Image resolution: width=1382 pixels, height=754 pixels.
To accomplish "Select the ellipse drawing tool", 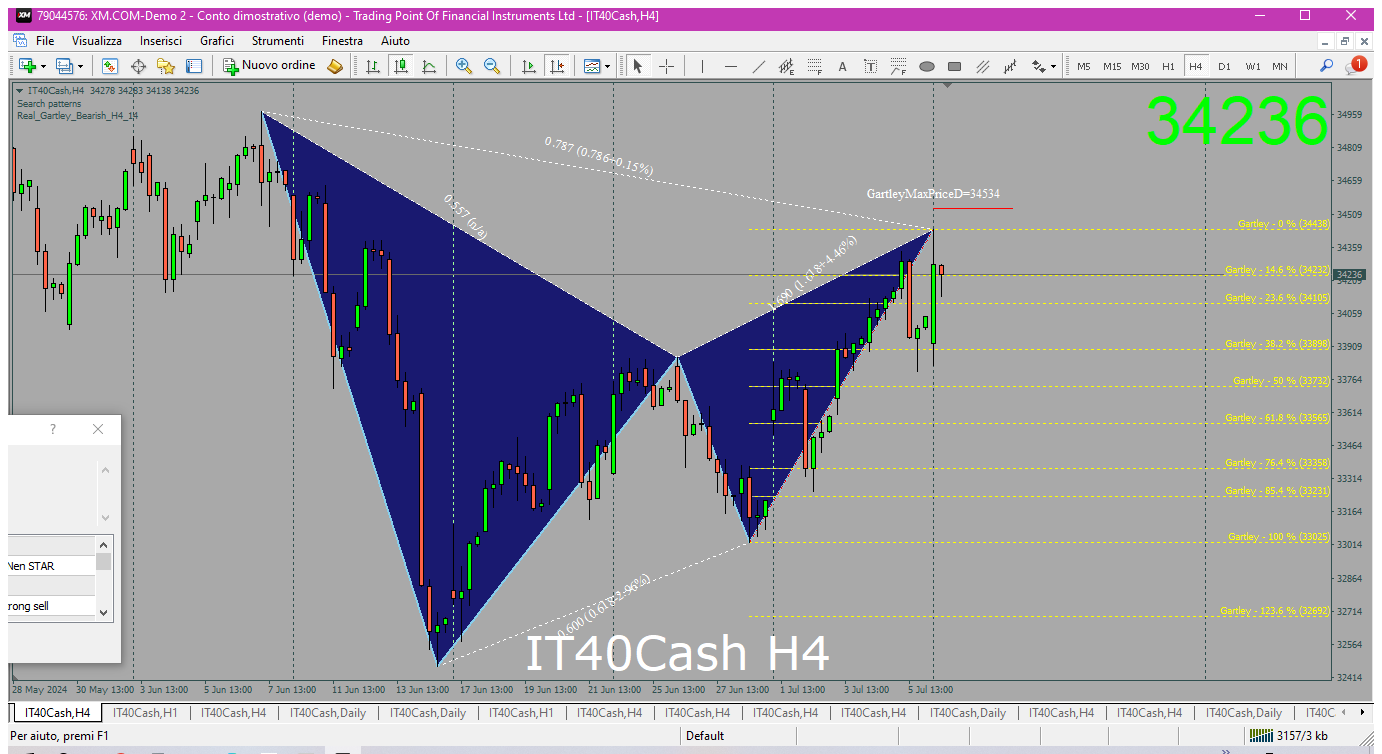I will (x=927, y=66).
